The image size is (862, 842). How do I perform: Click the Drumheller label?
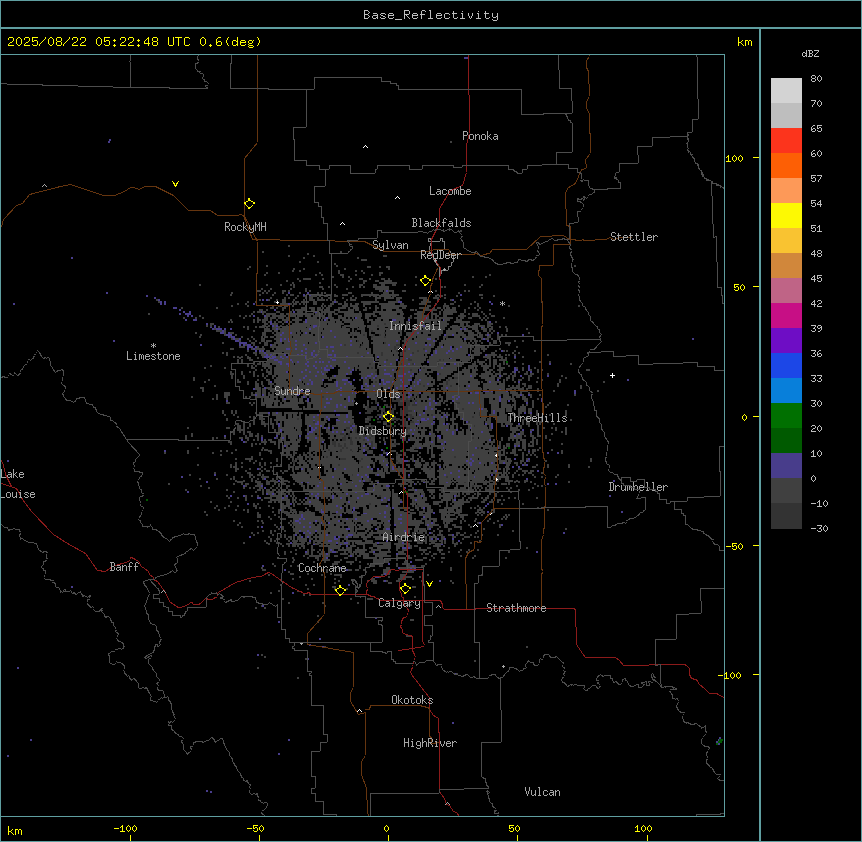coord(638,487)
